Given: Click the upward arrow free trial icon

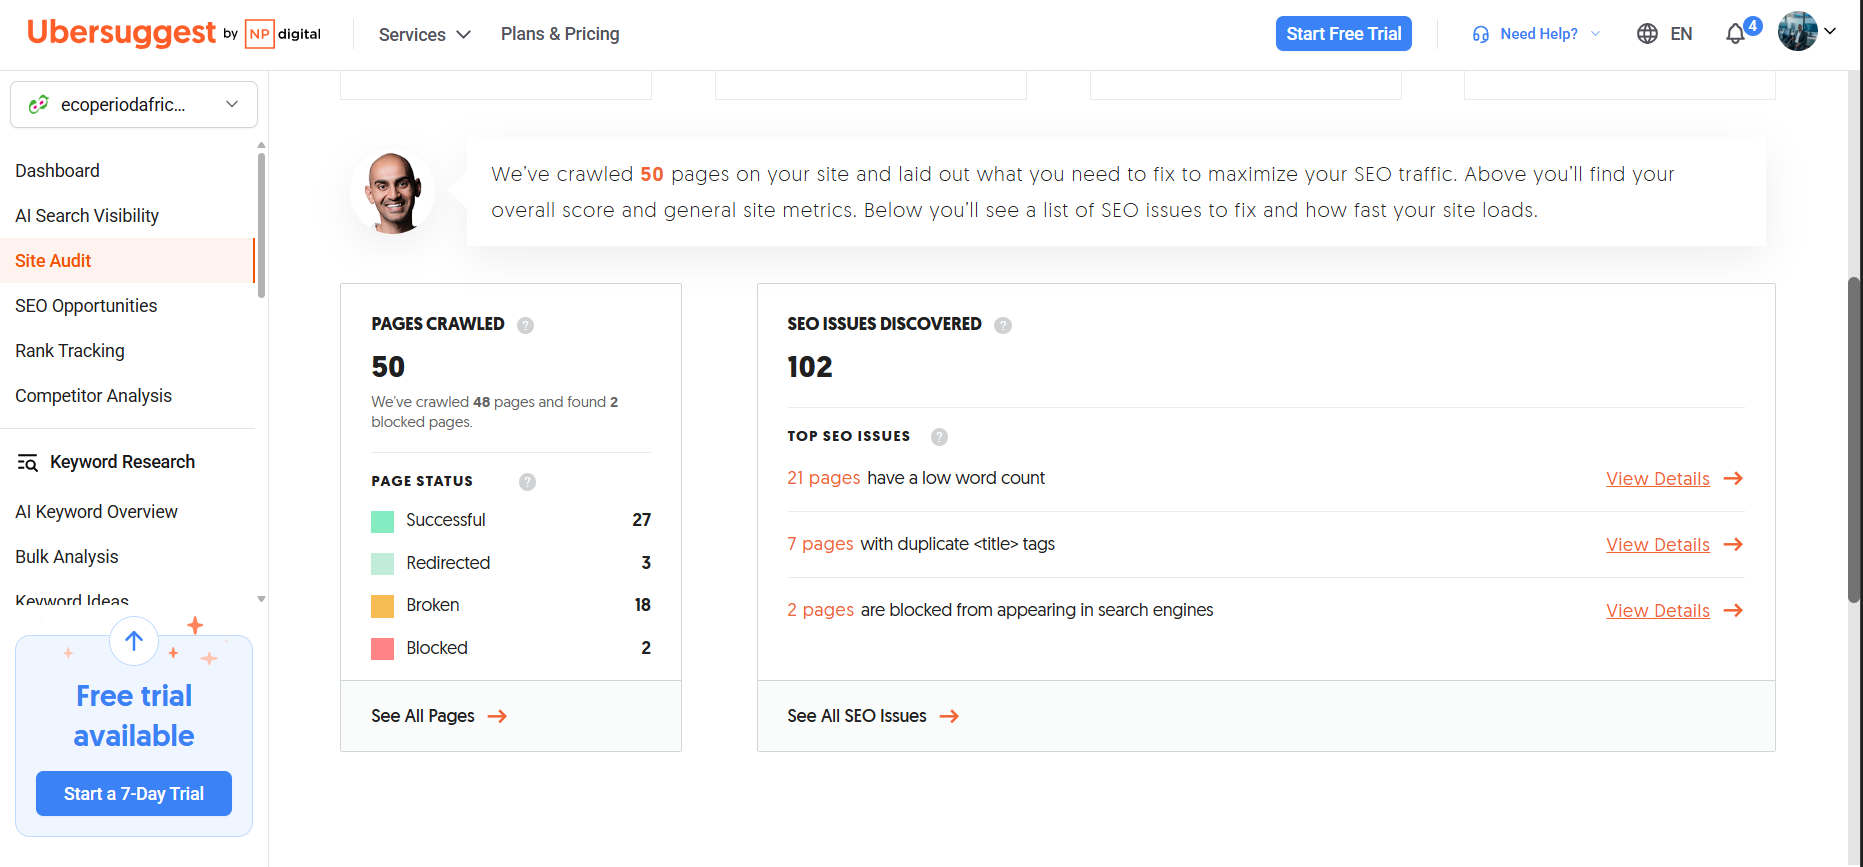Looking at the screenshot, I should tap(134, 641).
